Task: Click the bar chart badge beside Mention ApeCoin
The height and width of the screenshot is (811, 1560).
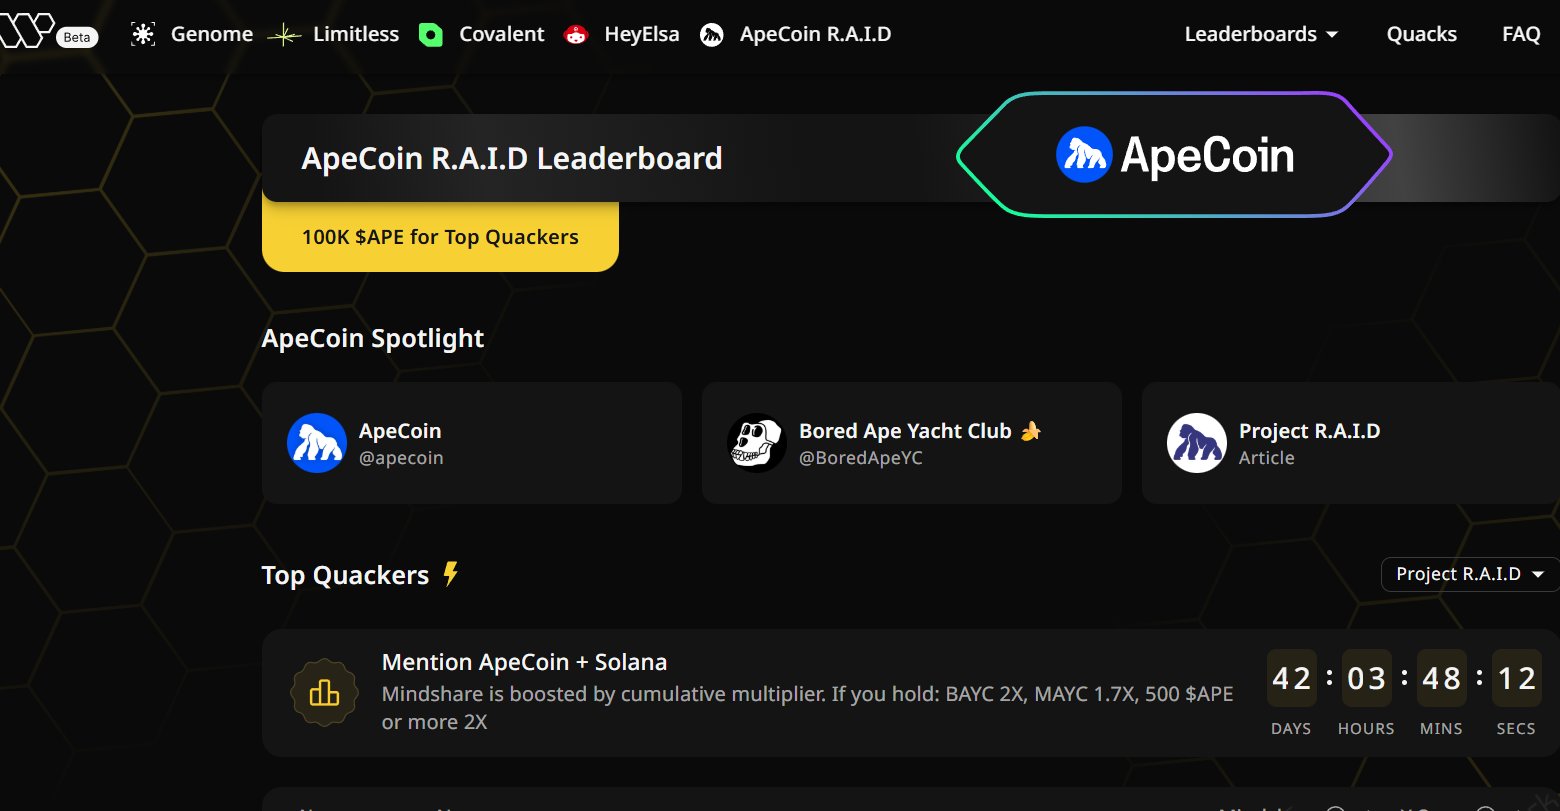Action: 324,692
